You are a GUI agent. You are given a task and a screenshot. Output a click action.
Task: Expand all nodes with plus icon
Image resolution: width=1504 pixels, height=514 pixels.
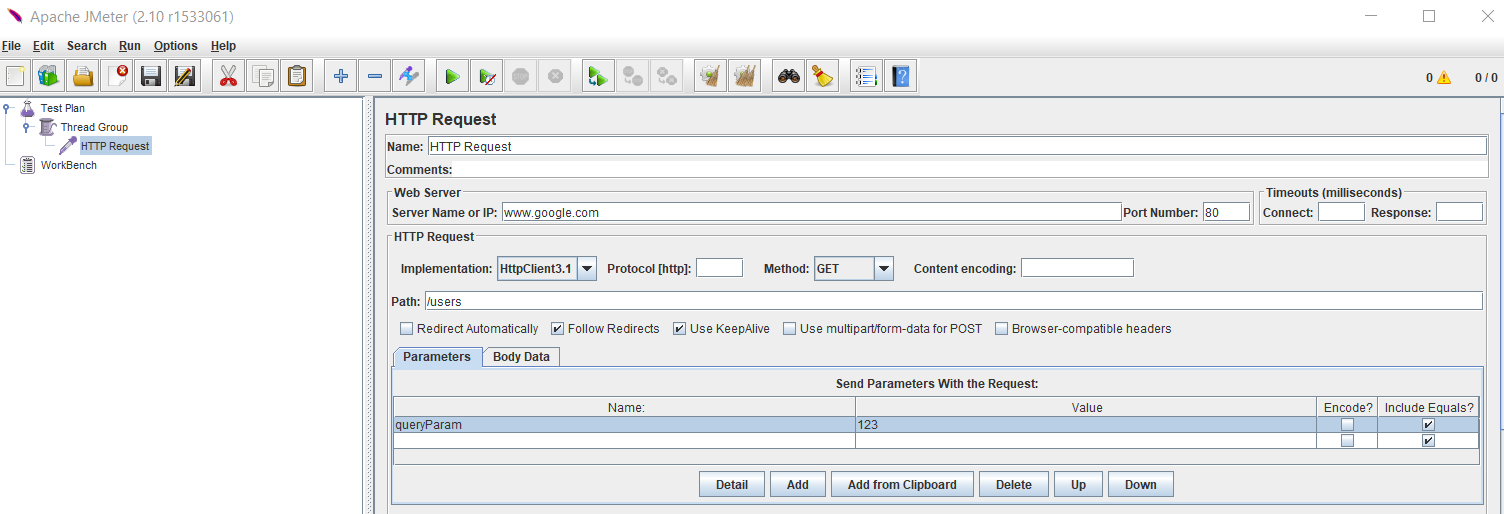click(341, 76)
